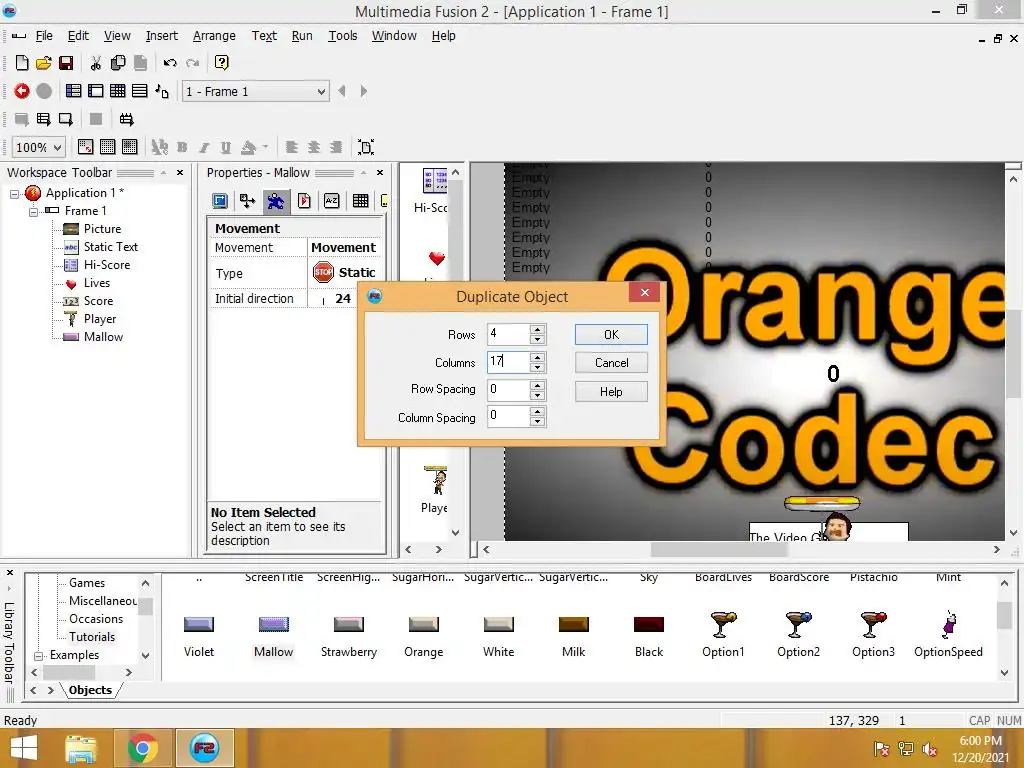Click the Center frame icon

click(x=366, y=147)
